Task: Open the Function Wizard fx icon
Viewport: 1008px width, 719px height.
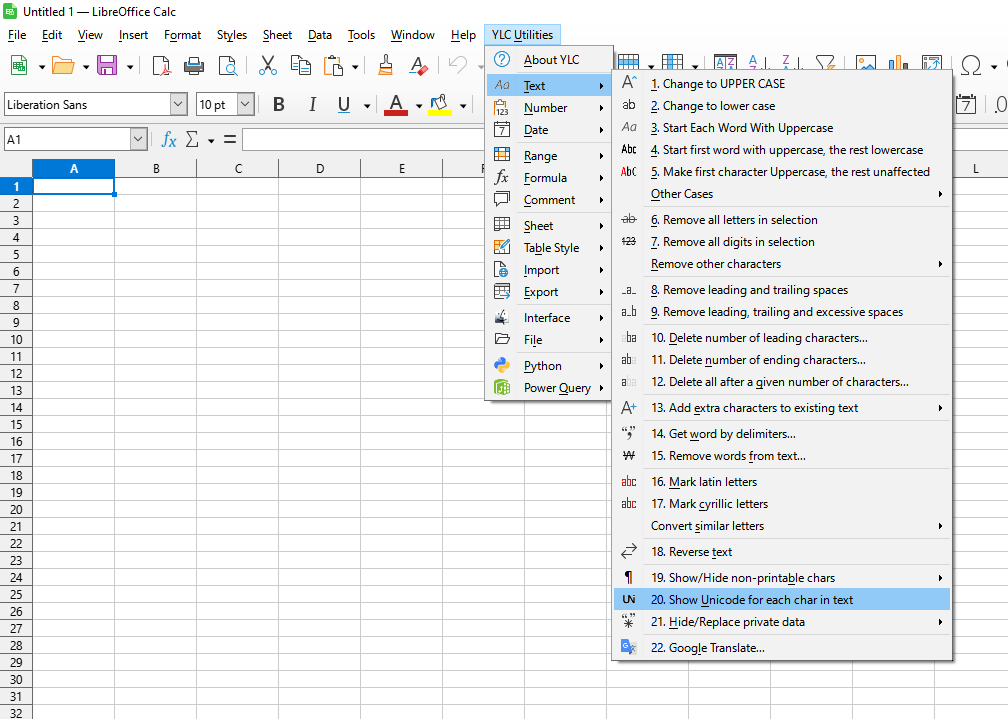Action: click(169, 140)
